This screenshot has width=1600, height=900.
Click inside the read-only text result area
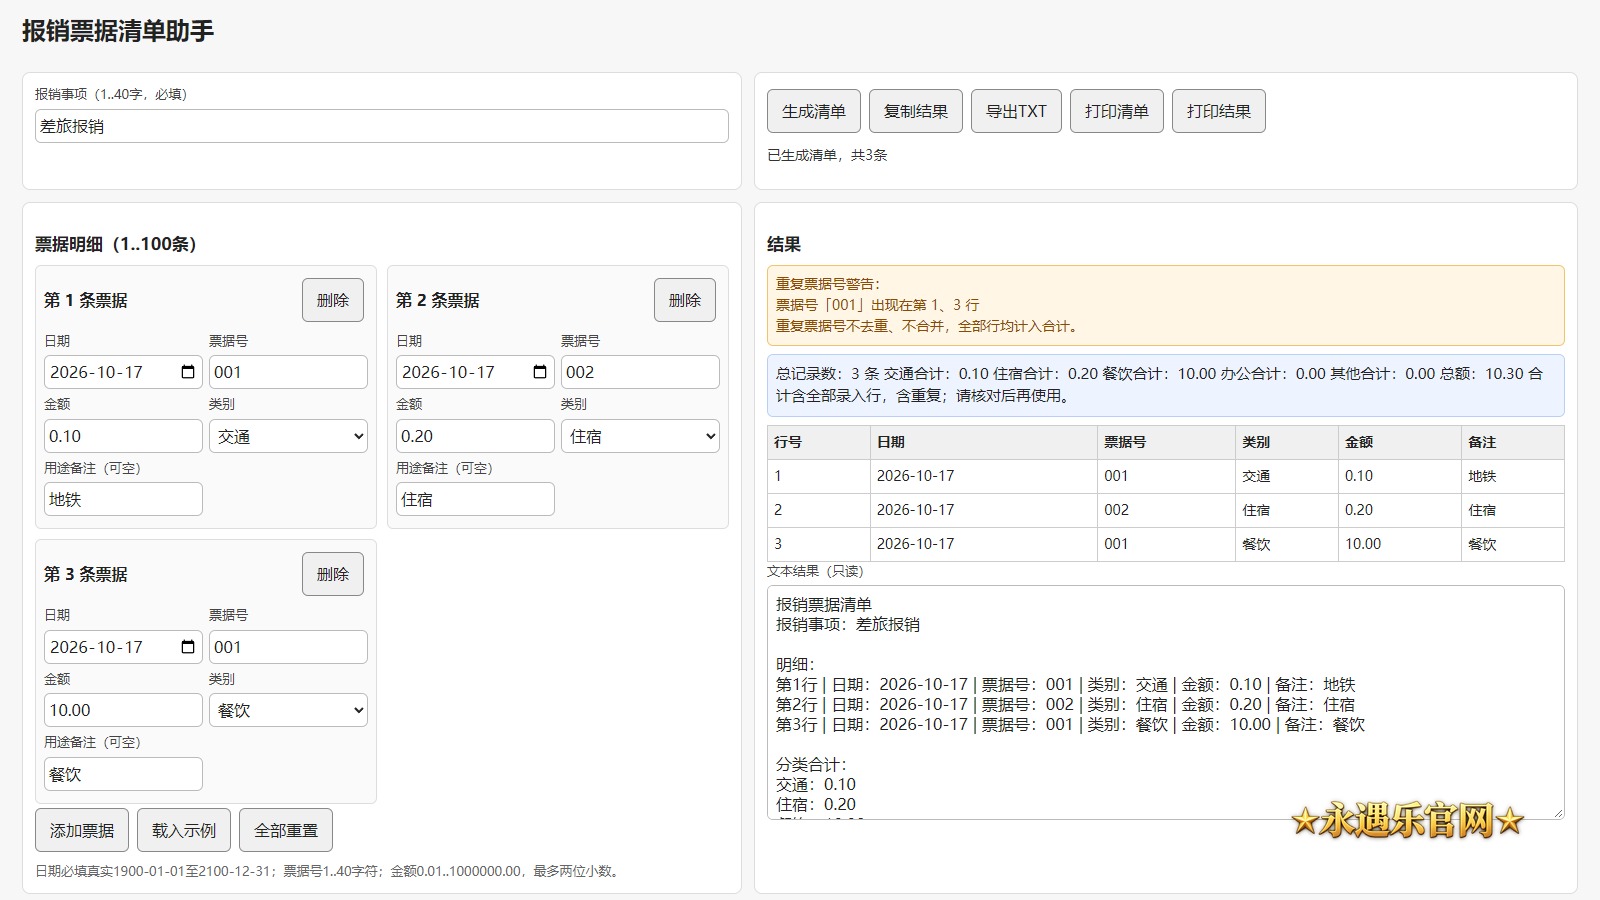[1165, 702]
